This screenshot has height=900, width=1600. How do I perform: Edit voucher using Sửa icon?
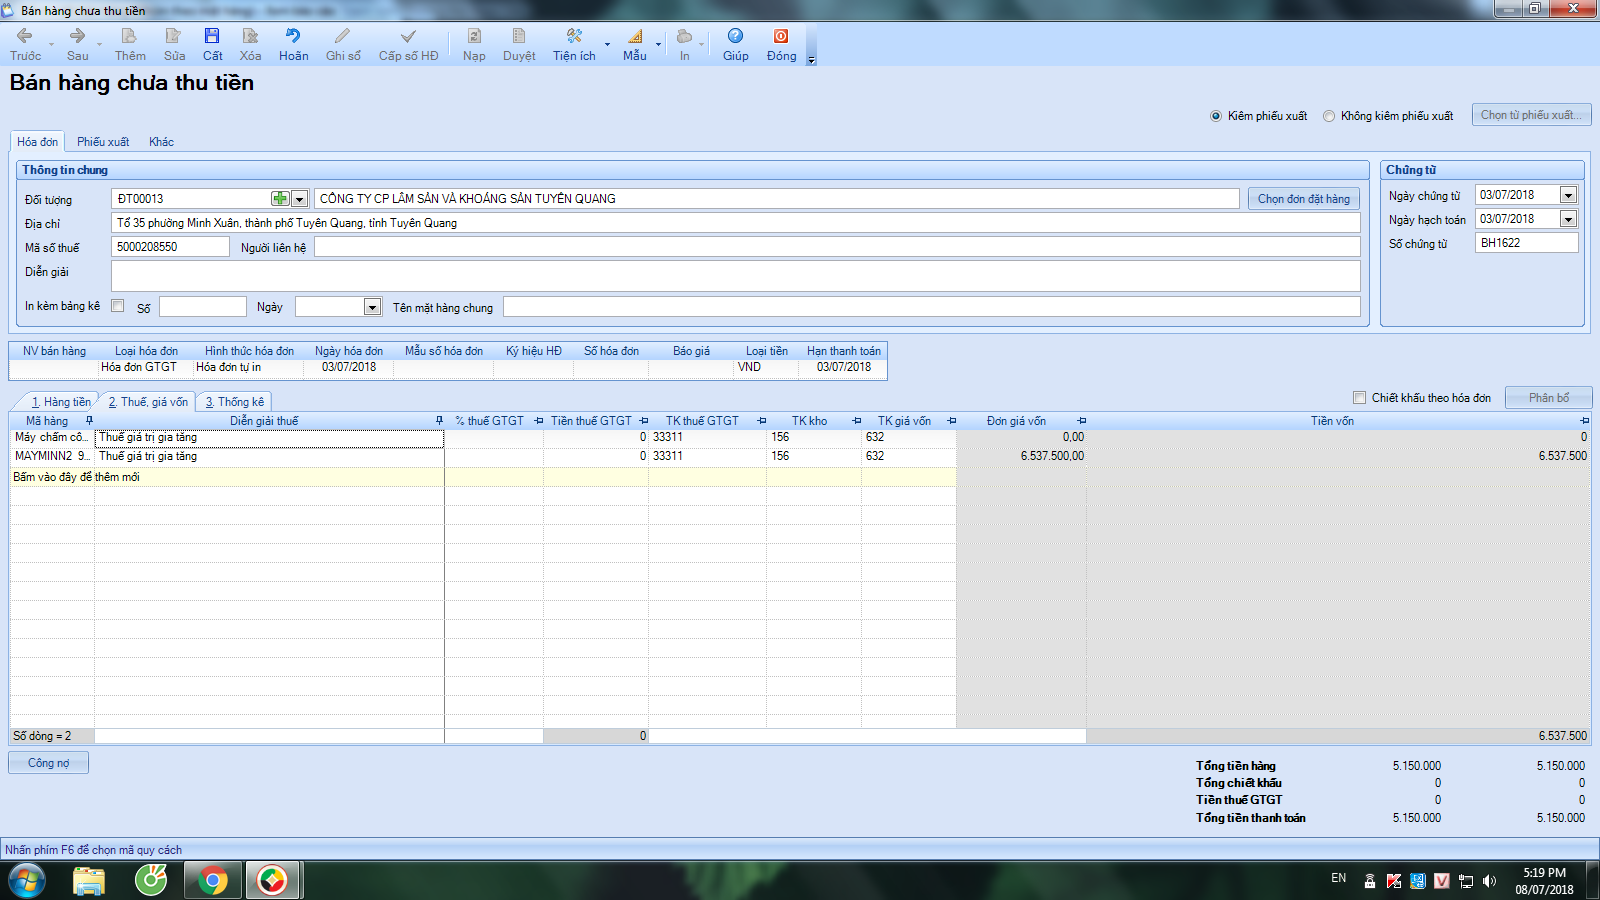(174, 45)
